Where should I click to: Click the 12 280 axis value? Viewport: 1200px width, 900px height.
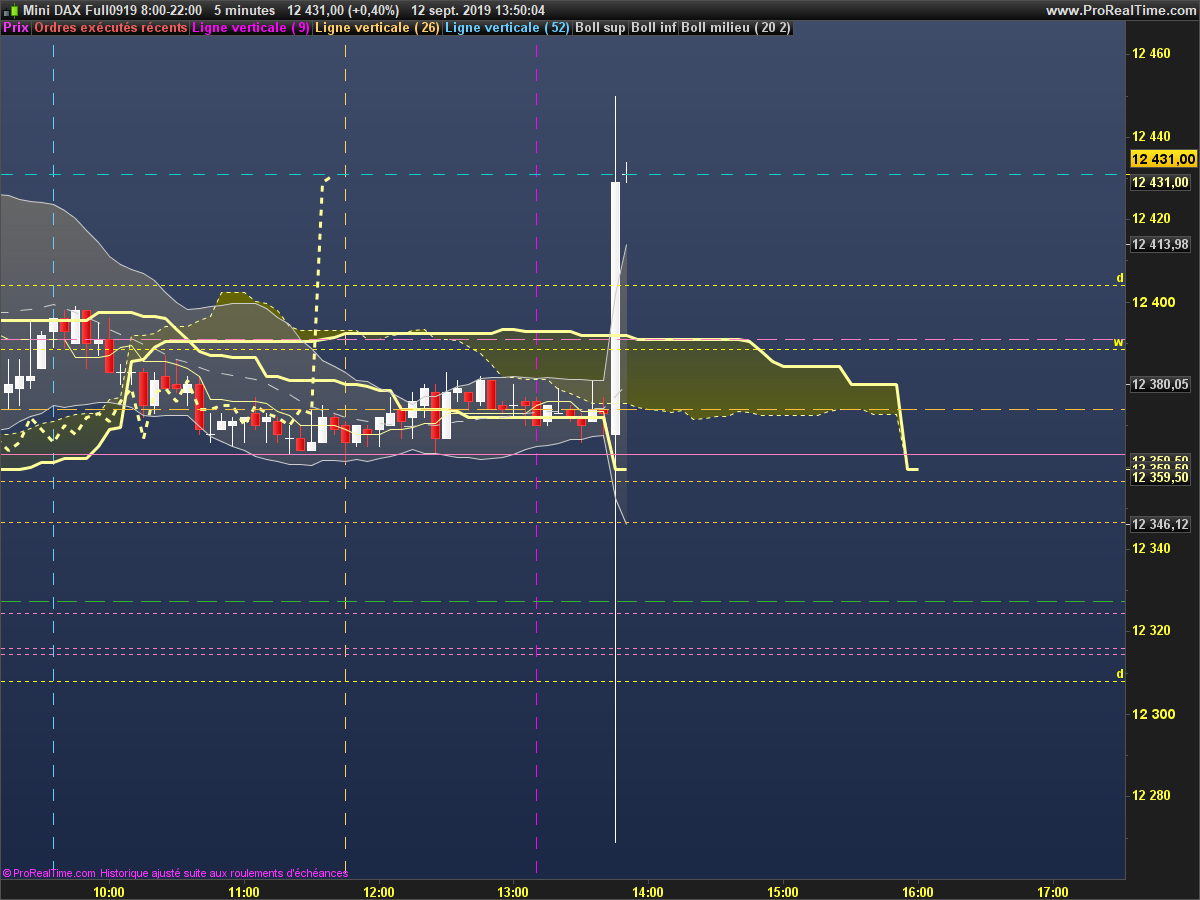click(1151, 796)
